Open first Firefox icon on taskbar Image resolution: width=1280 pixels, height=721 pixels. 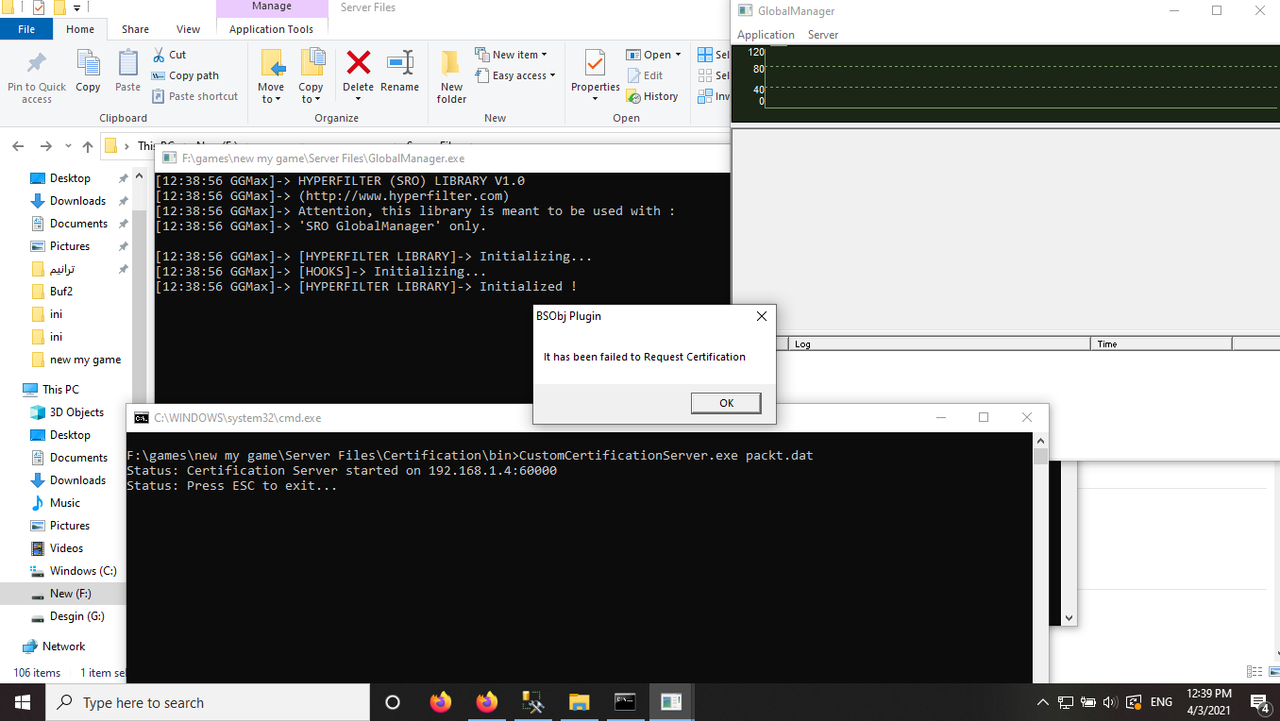coord(440,702)
